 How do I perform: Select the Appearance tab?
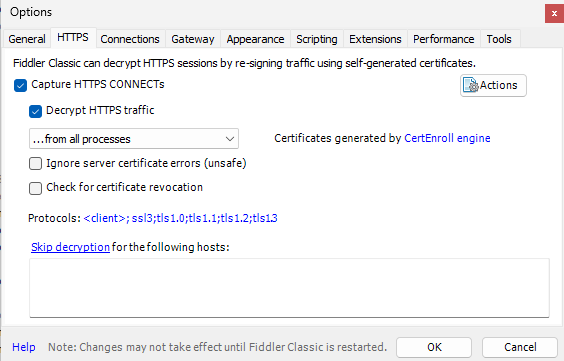[255, 39]
